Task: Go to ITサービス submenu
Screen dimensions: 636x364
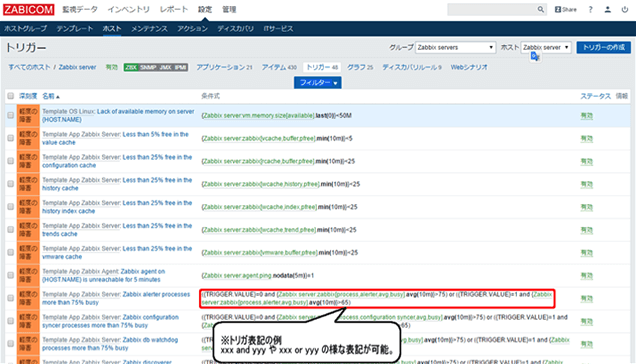Action: click(x=278, y=29)
